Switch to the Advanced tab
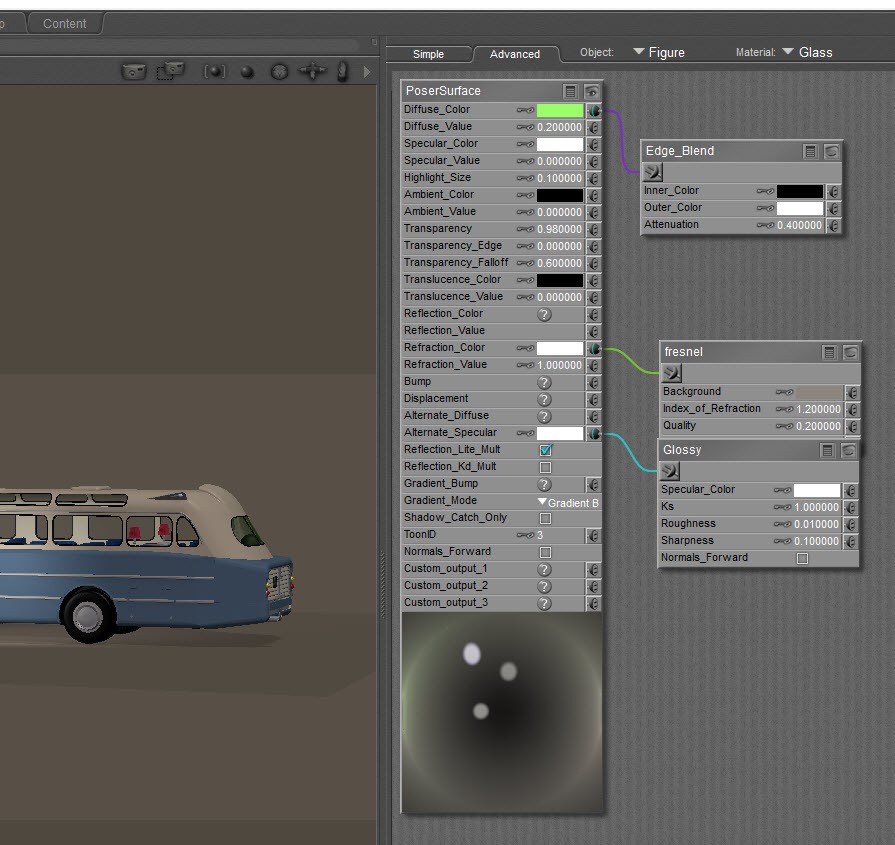The height and width of the screenshot is (845, 895). pyautogui.click(x=515, y=54)
